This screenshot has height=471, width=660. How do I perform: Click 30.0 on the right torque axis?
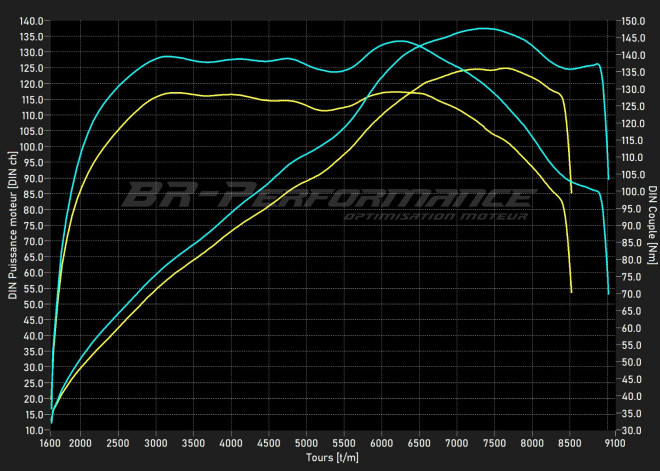(x=629, y=430)
